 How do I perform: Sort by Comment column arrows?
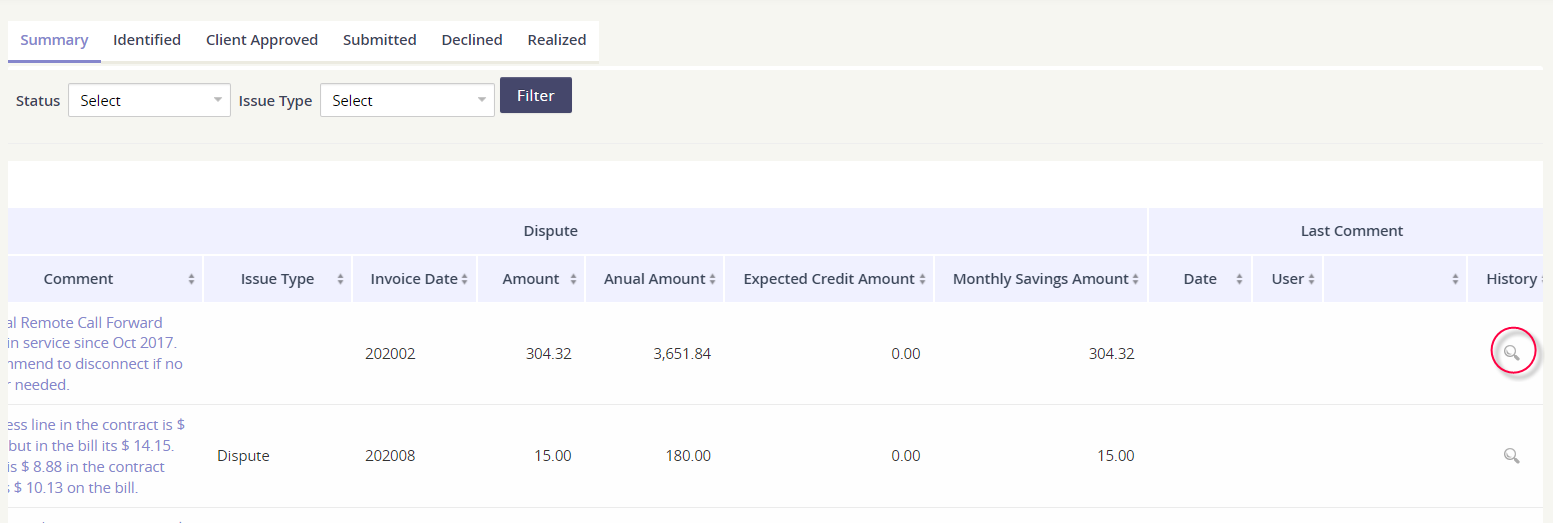(x=191, y=280)
